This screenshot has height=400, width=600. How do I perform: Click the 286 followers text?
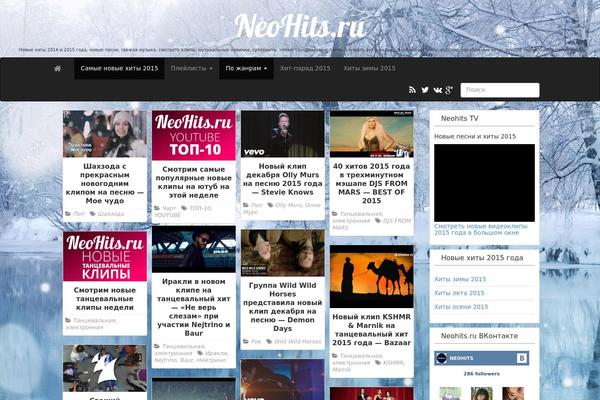pos(481,374)
